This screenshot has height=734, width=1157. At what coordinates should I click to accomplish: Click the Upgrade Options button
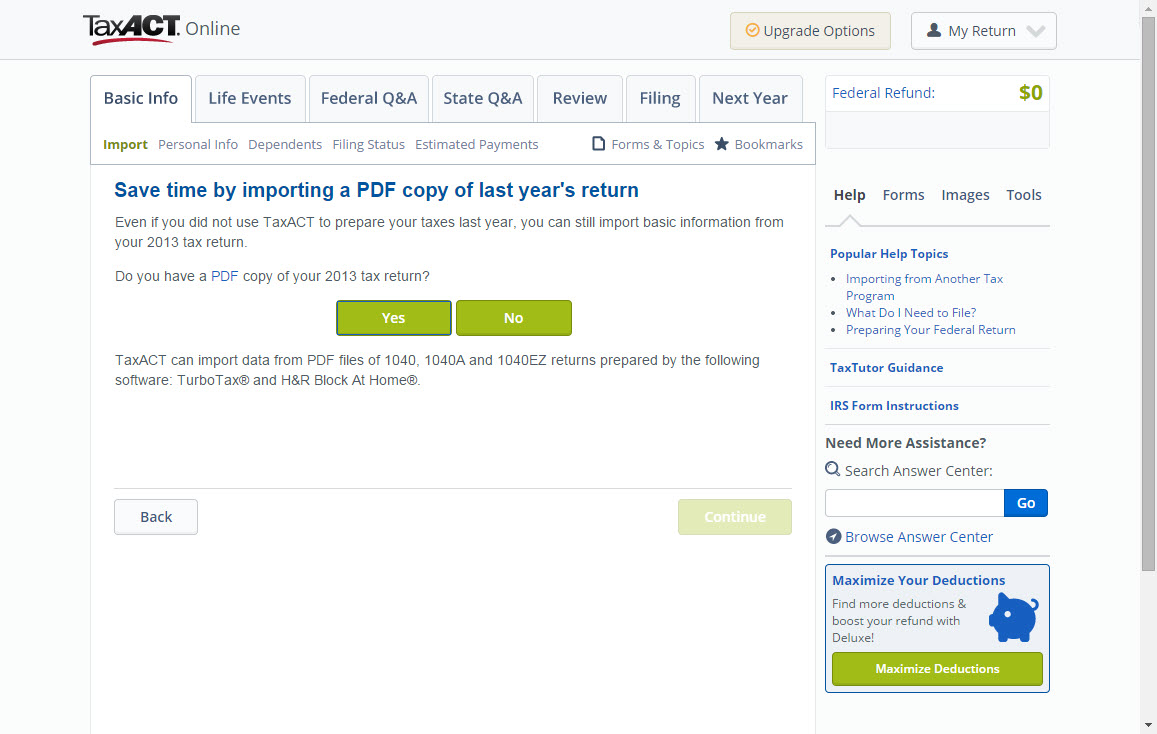809,31
